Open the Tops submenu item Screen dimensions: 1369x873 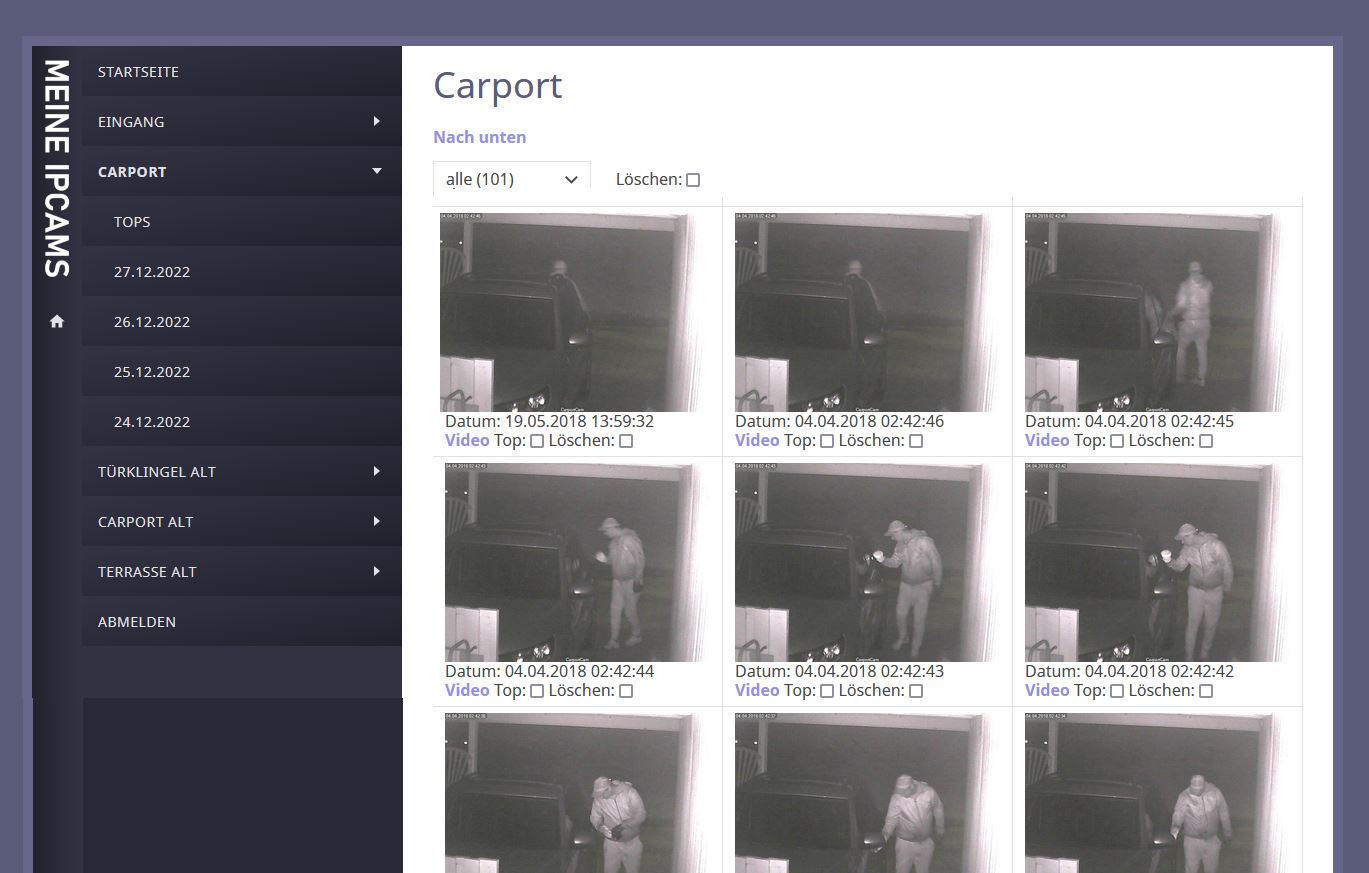click(x=132, y=222)
